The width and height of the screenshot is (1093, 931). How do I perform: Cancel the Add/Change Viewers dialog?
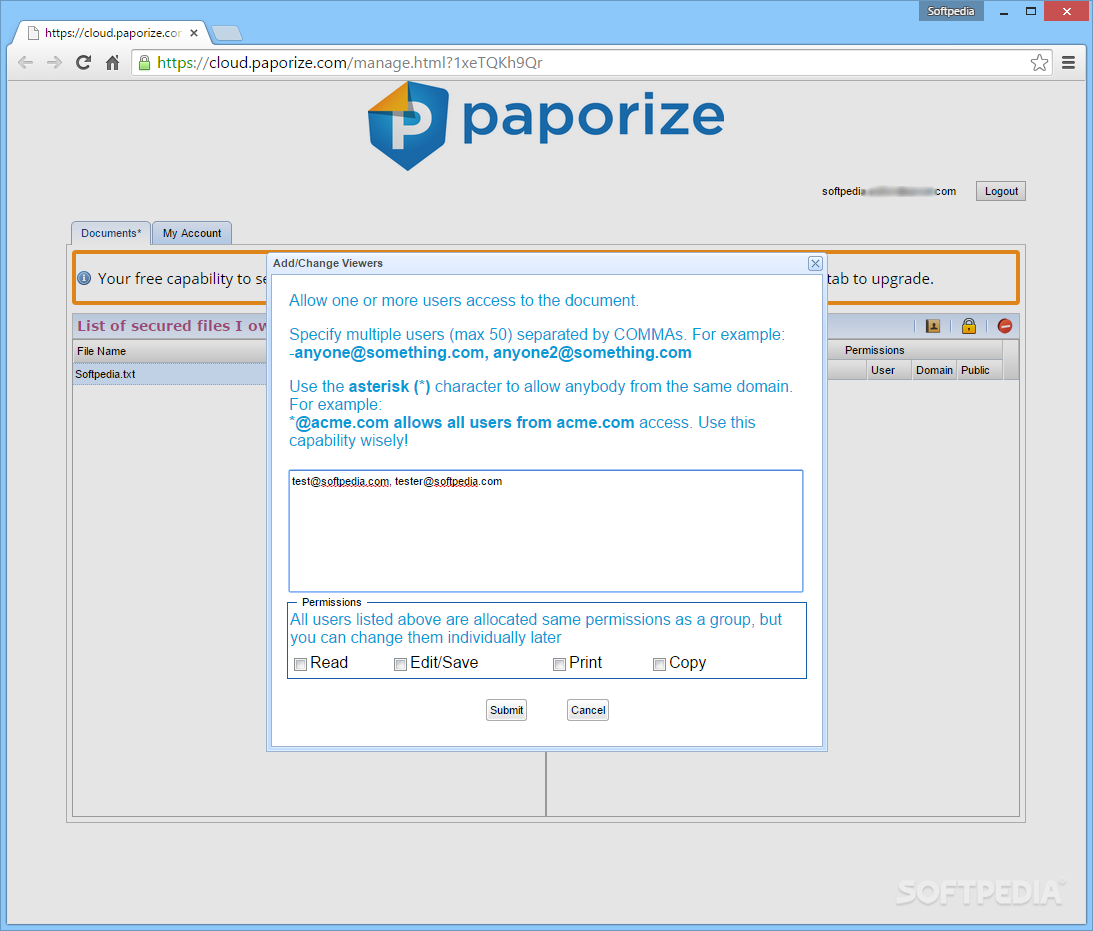point(588,710)
